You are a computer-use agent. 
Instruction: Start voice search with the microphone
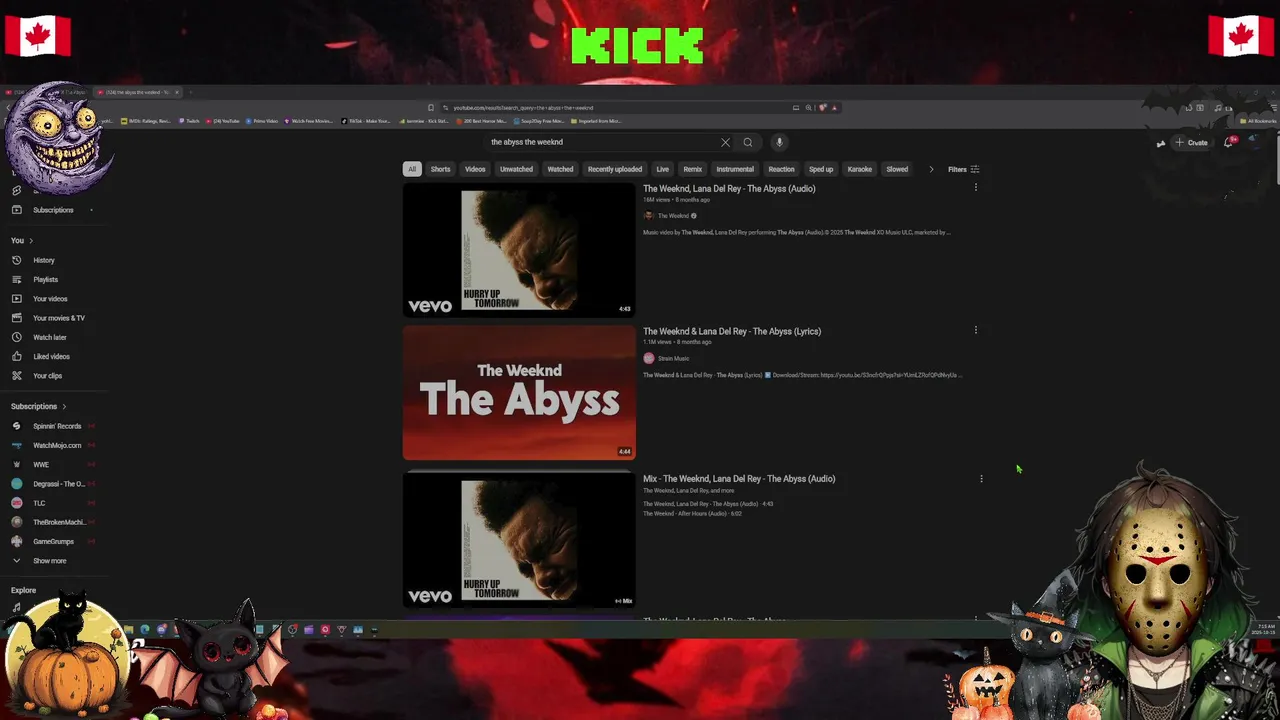click(779, 142)
